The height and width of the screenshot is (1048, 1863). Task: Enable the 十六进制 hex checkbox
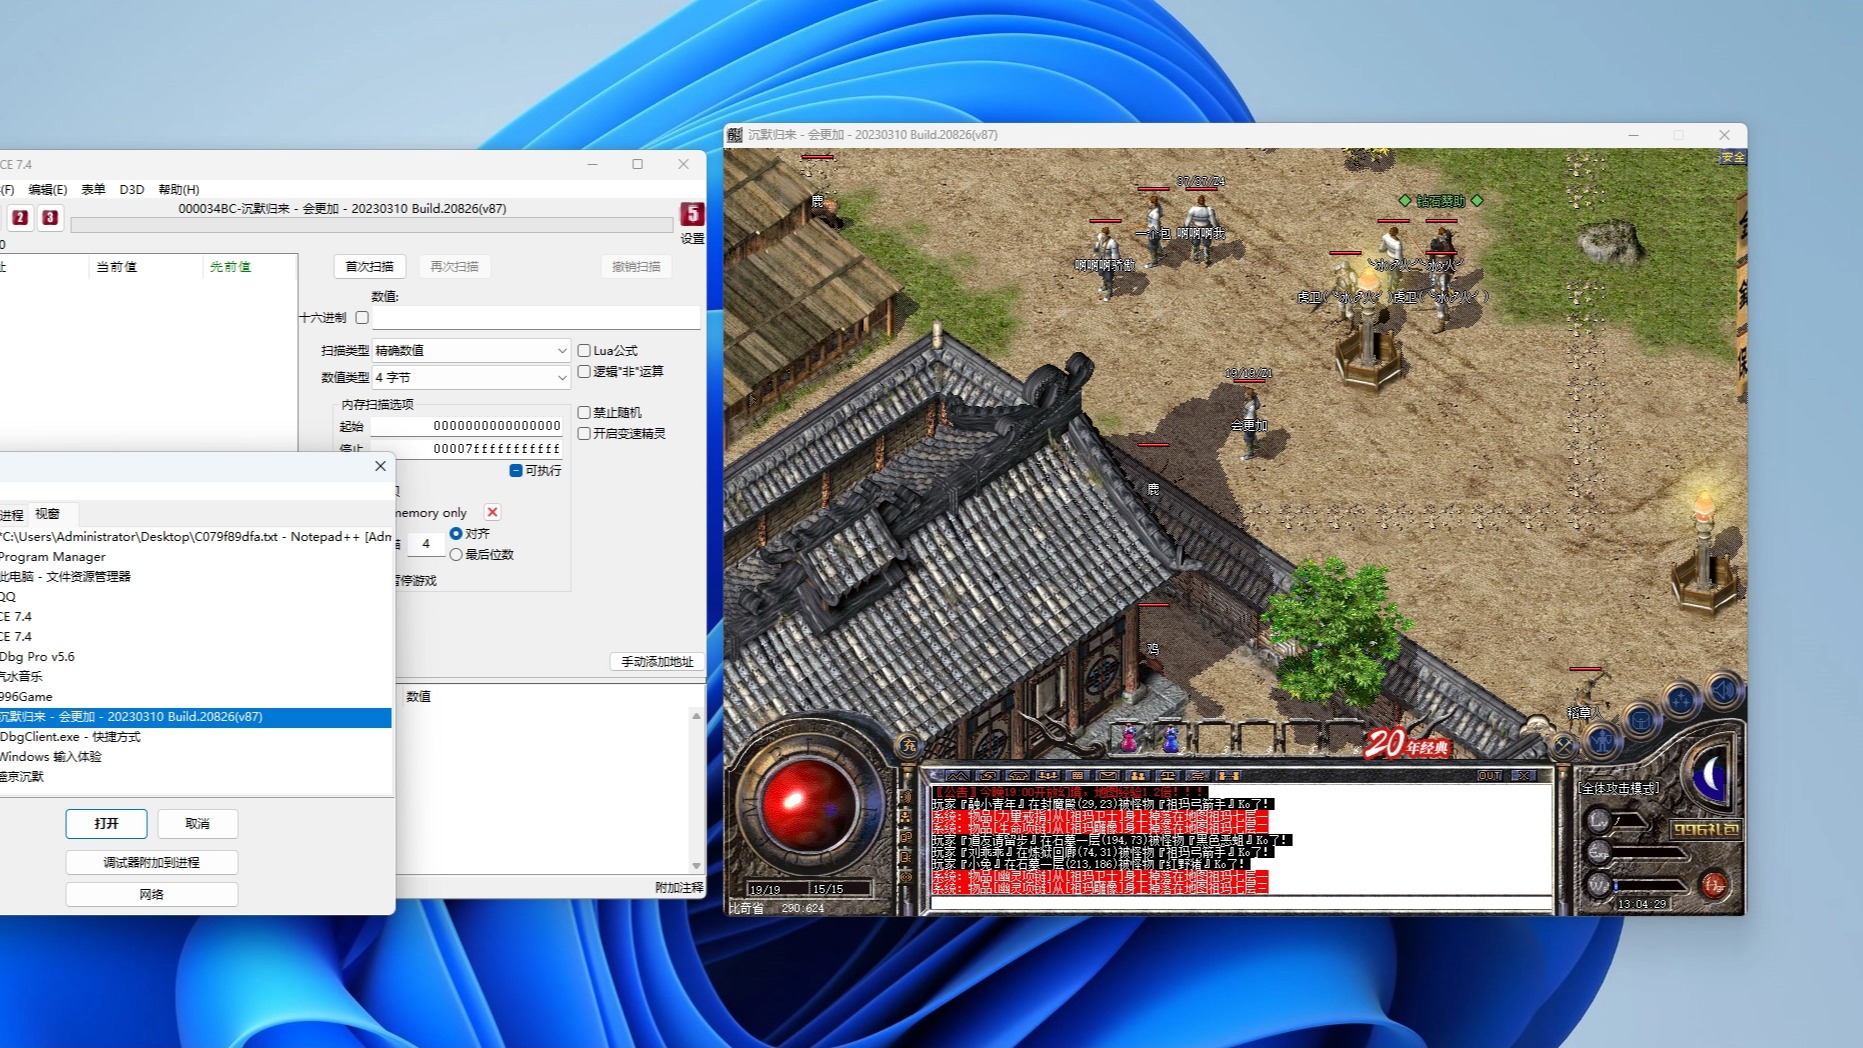(x=362, y=317)
